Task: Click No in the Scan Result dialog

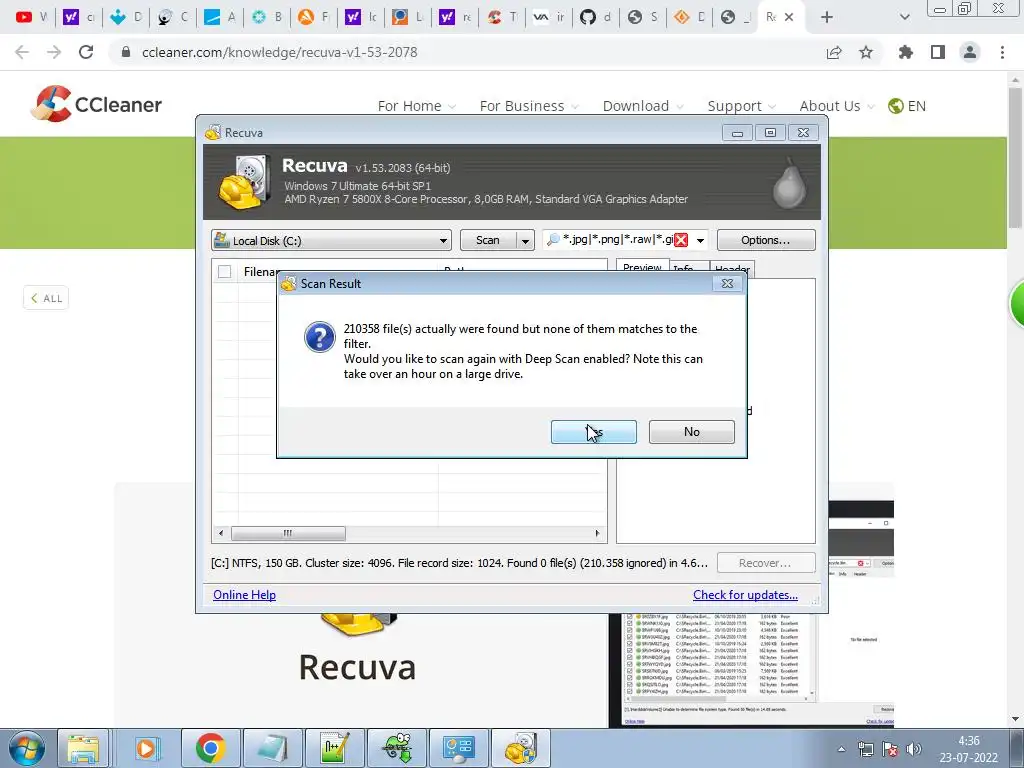Action: point(692,432)
